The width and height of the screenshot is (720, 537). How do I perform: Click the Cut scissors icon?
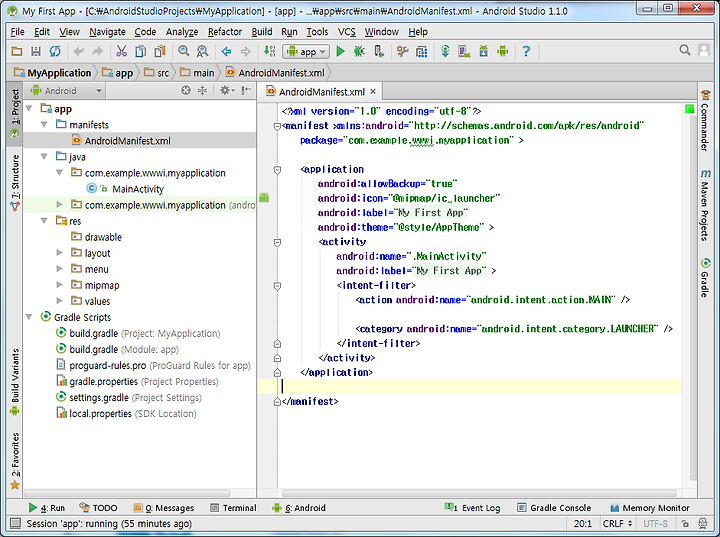(121, 51)
